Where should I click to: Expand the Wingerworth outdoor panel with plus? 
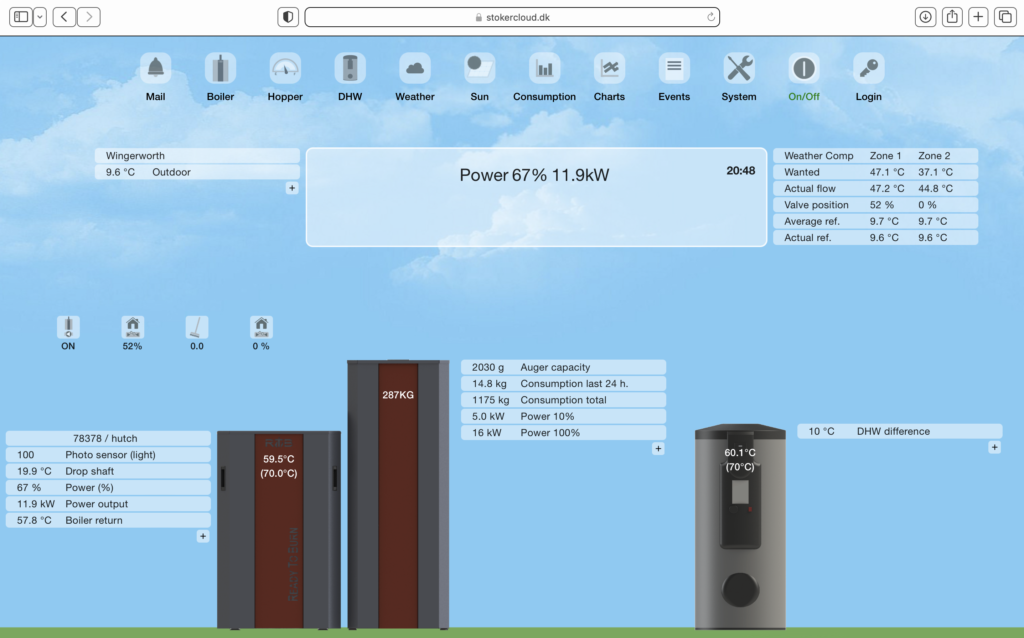click(x=292, y=188)
